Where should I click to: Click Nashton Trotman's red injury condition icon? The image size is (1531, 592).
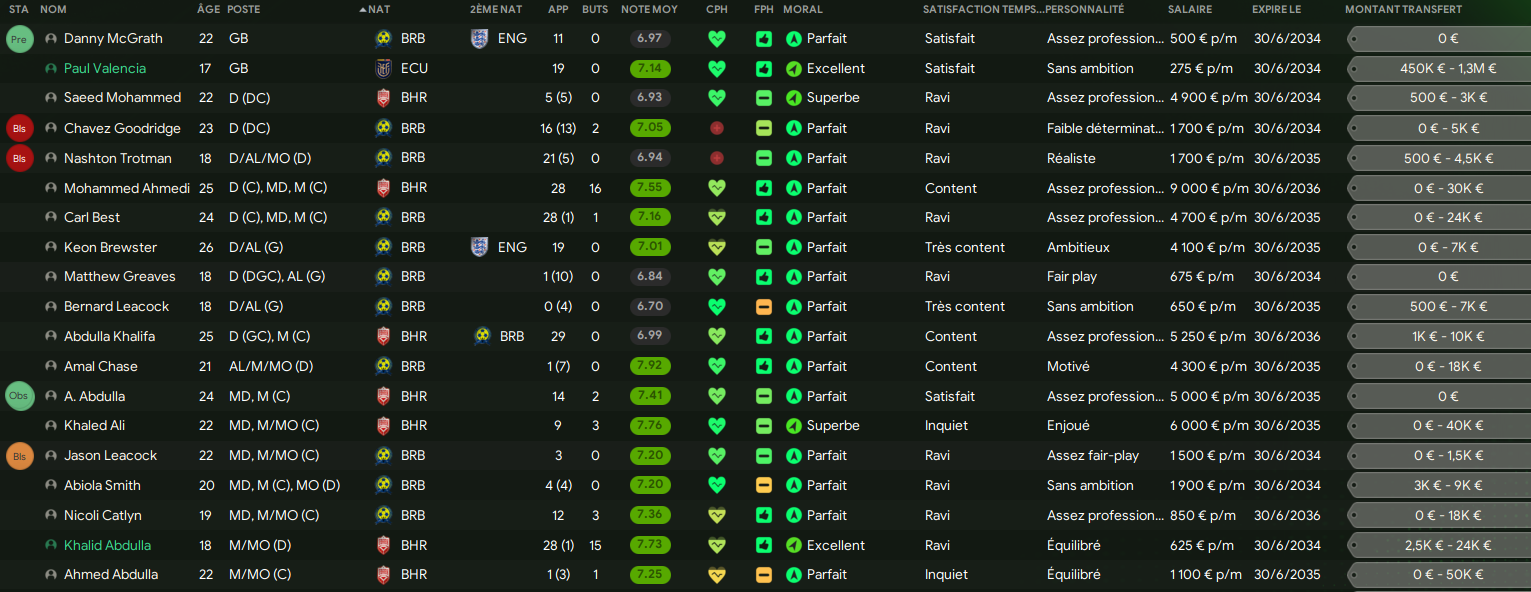tap(716, 158)
